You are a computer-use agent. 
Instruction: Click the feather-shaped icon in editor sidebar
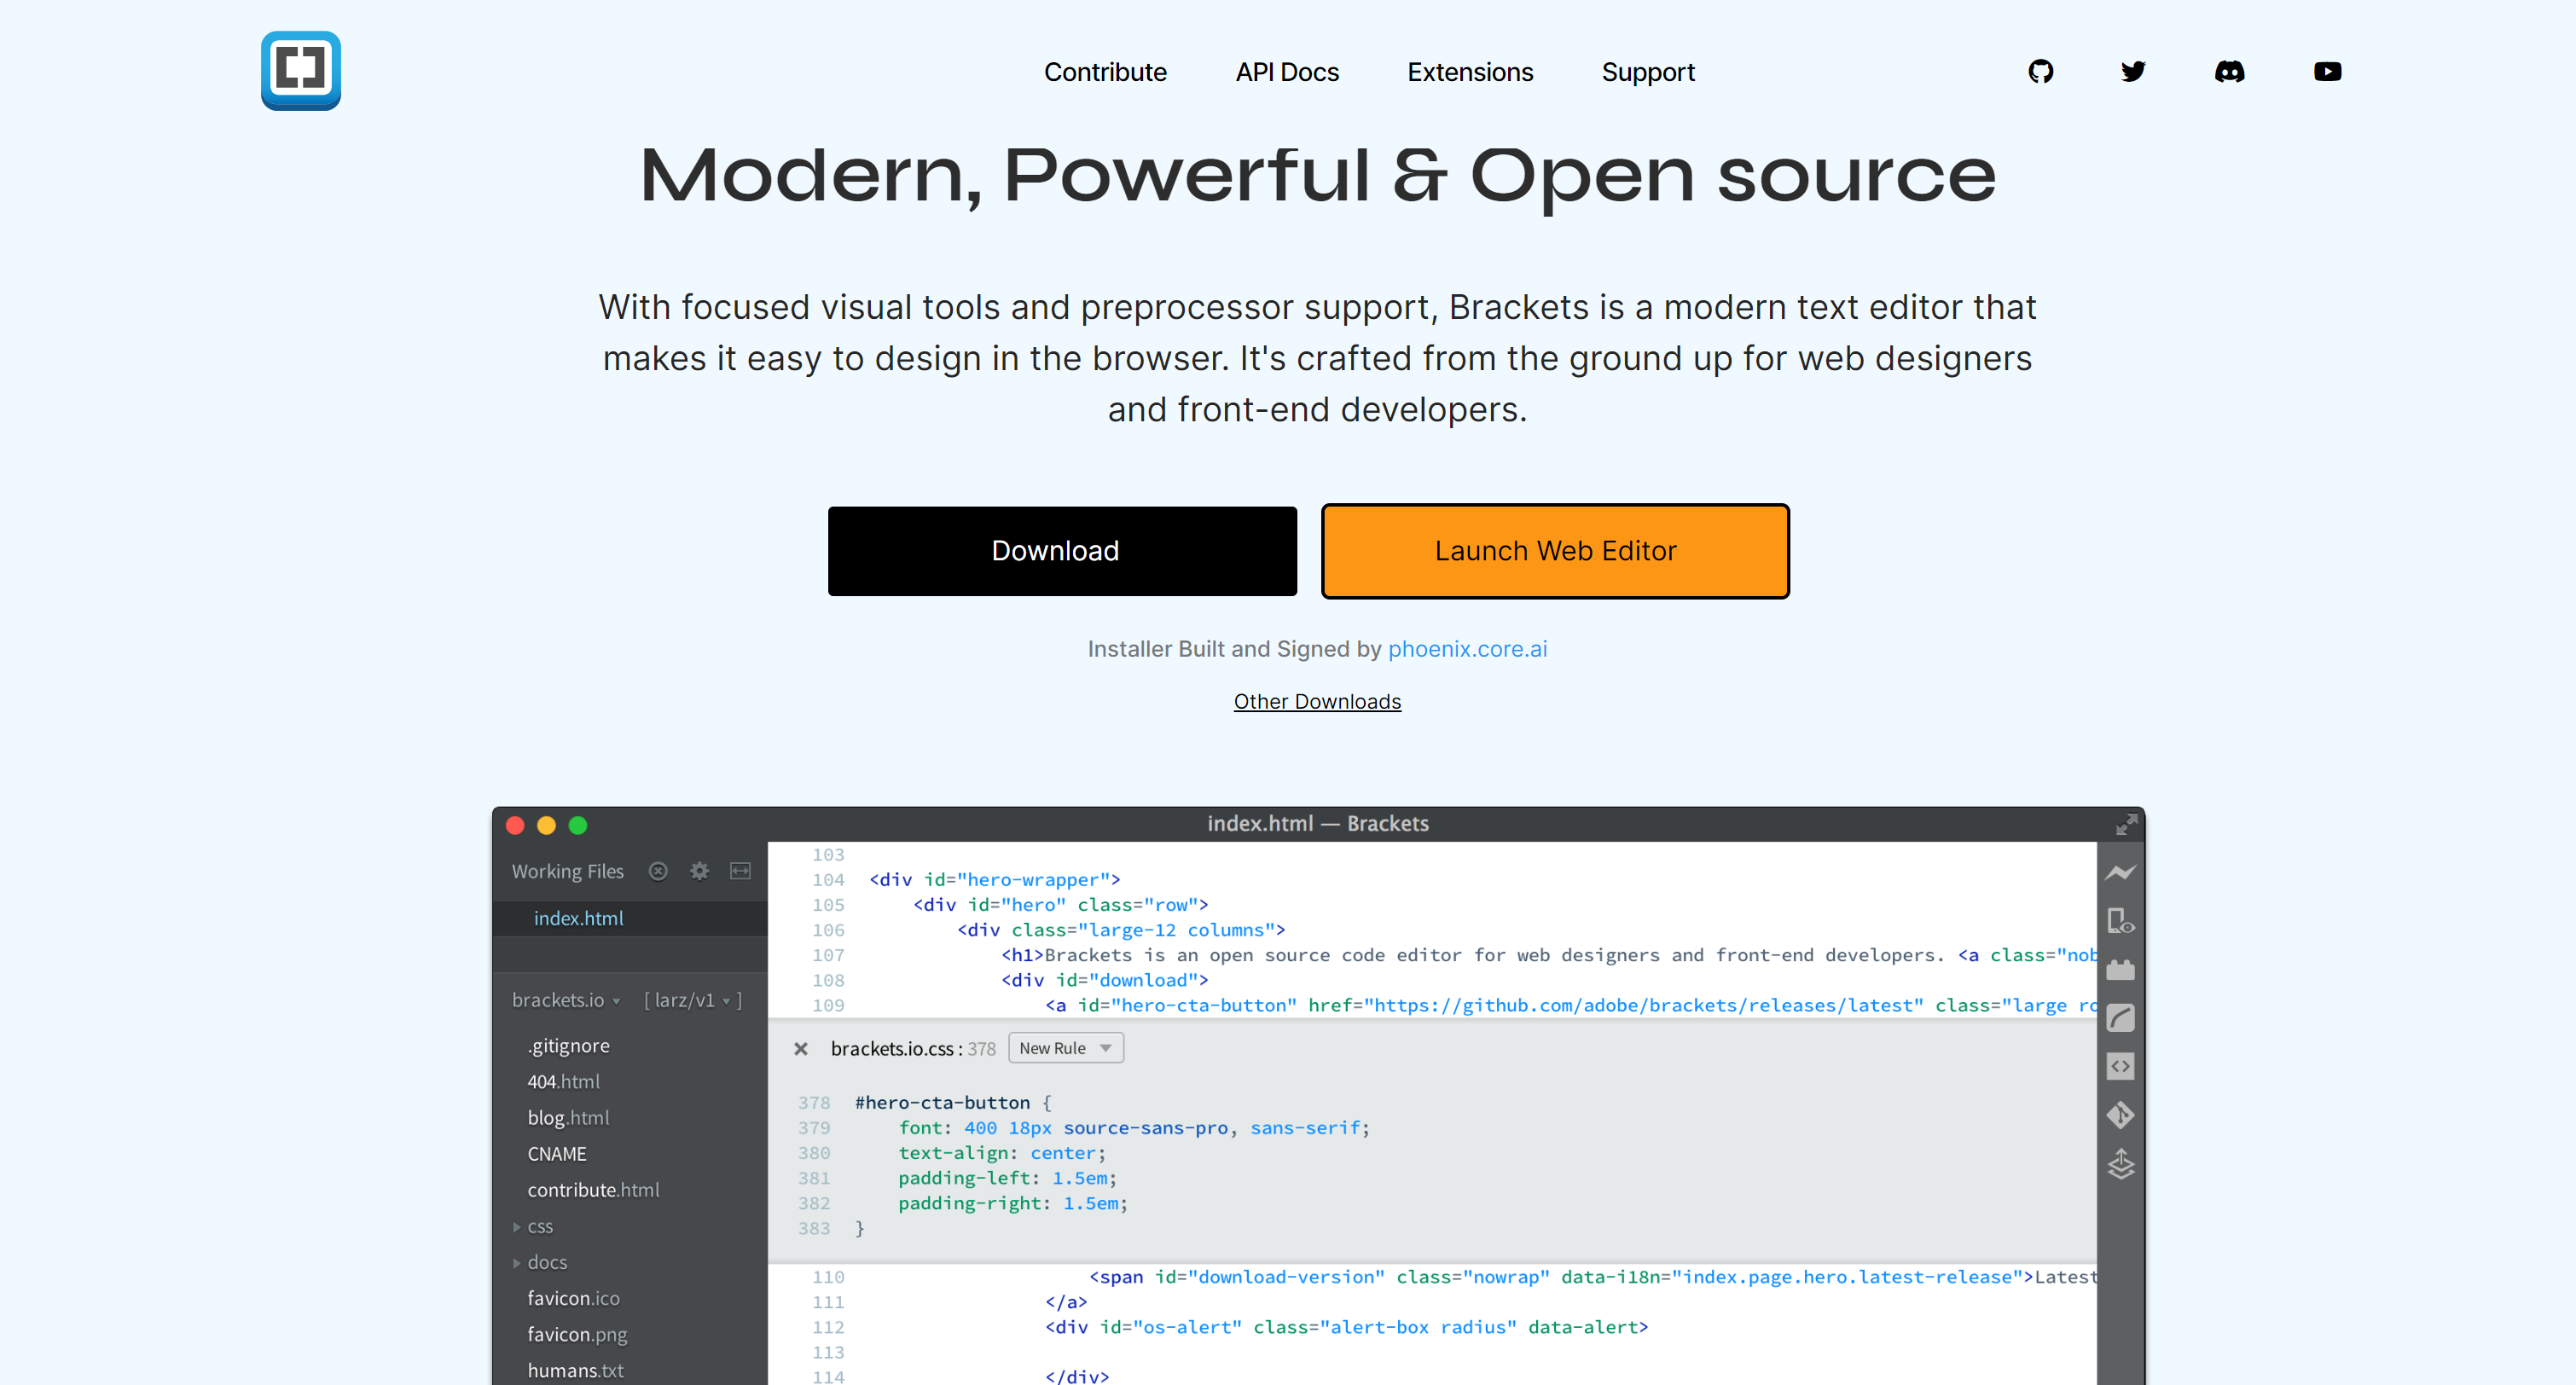[2120, 1017]
